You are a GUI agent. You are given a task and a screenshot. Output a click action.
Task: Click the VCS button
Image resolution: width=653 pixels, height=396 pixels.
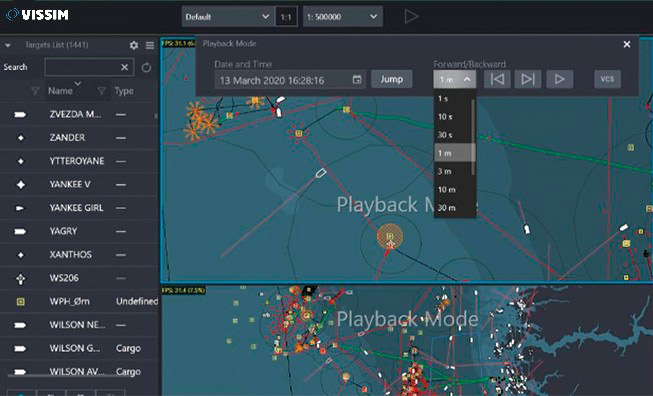point(607,79)
